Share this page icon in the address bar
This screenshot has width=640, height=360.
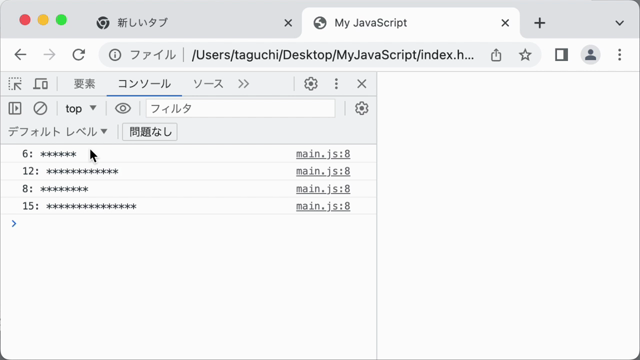pos(496,55)
